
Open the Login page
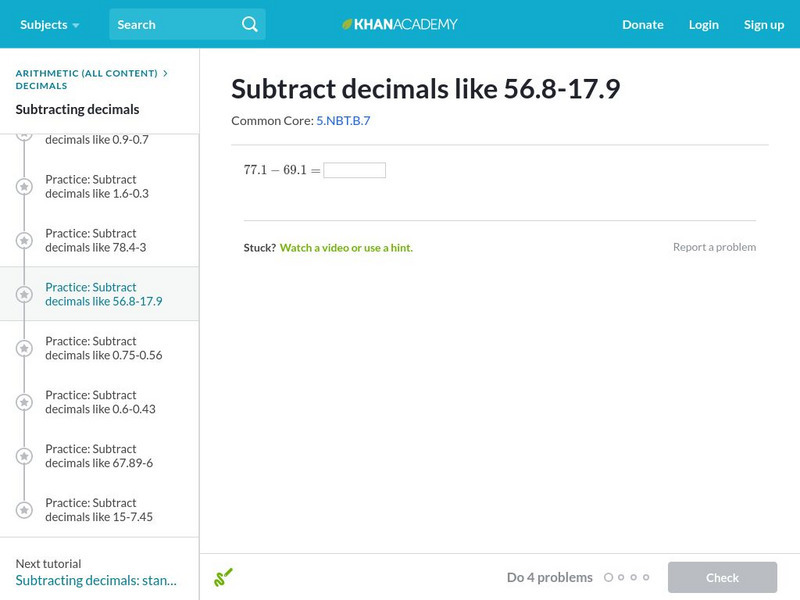(704, 24)
